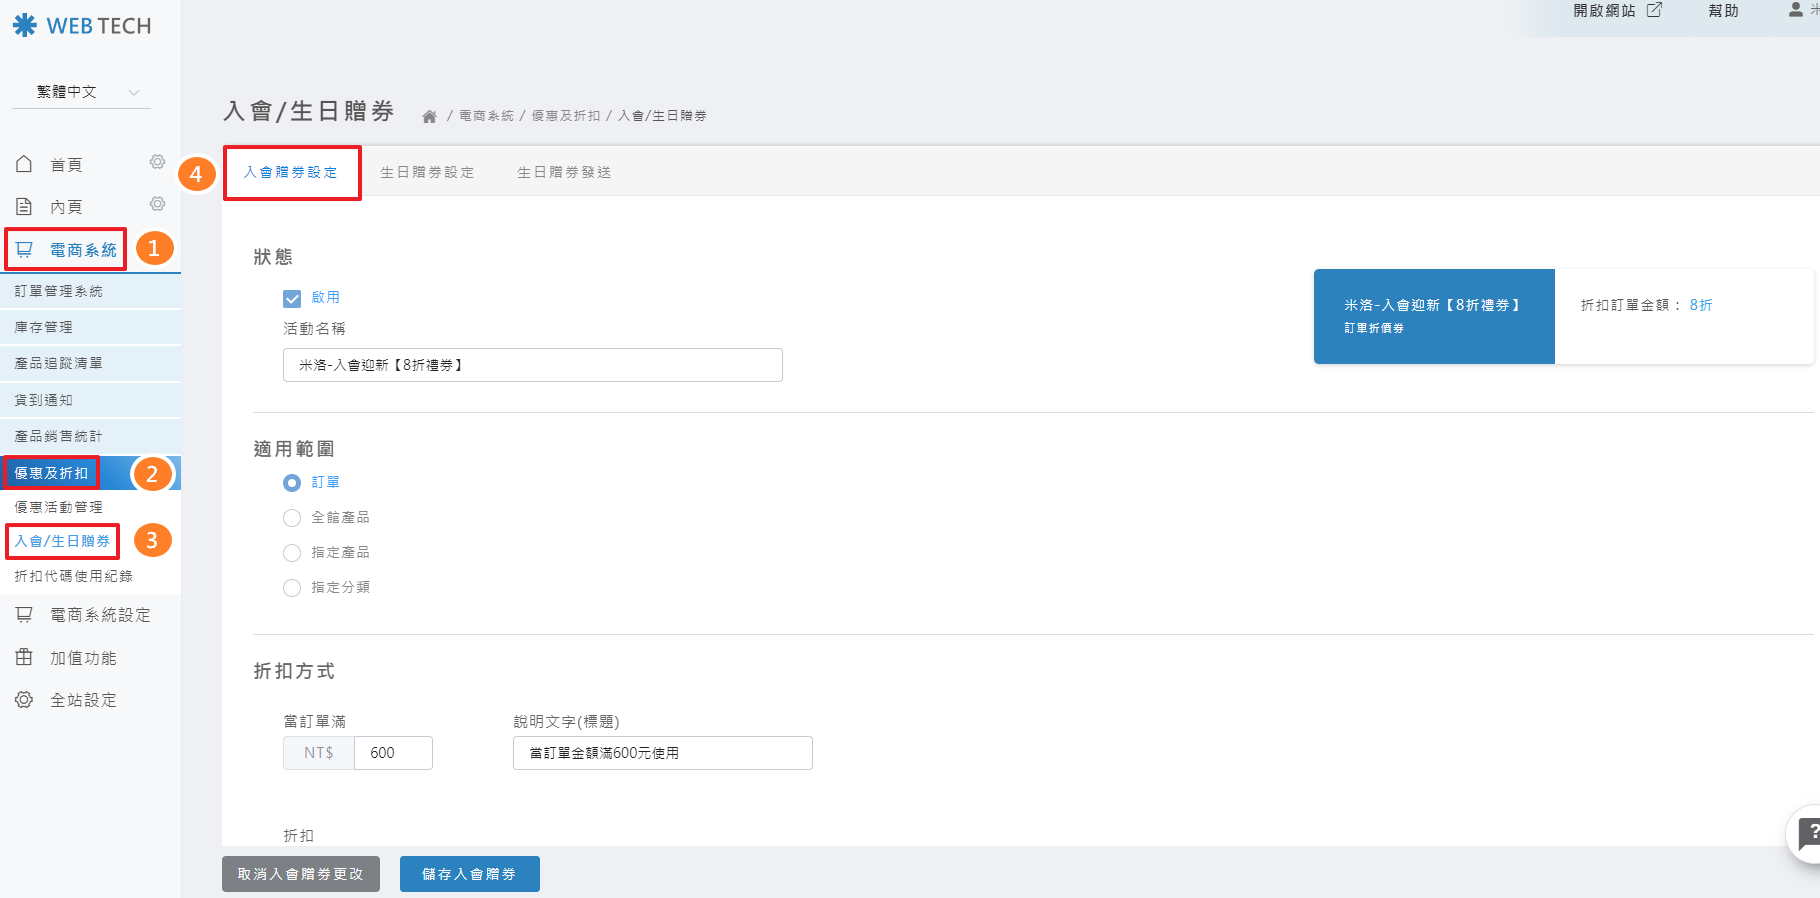
Task: Click the 取消入會贈券更改 button
Action: 300,874
